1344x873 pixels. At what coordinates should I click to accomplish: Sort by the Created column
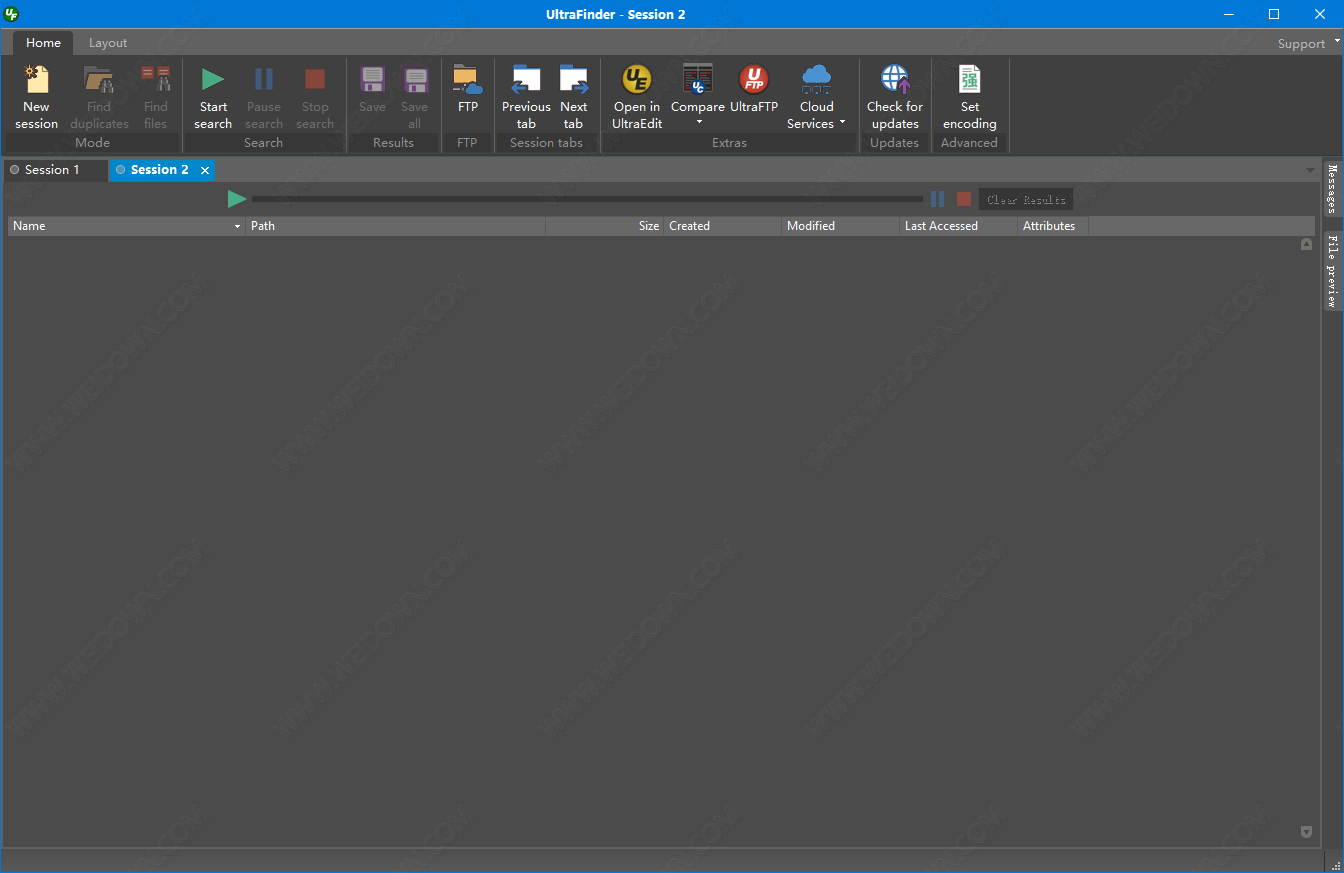723,226
